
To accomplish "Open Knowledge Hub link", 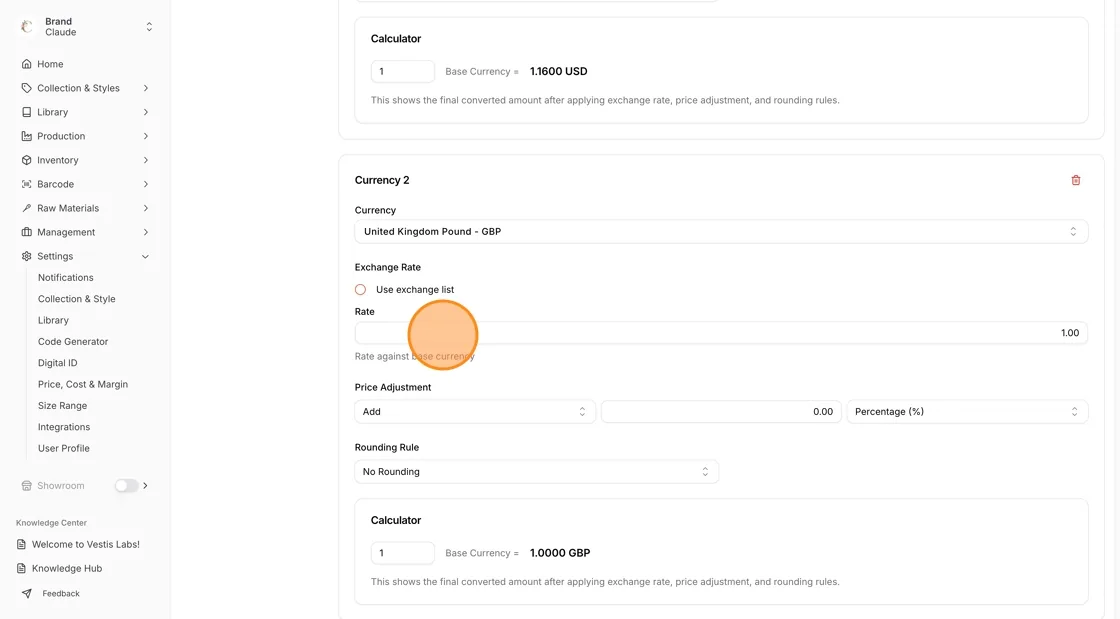I will coord(67,568).
